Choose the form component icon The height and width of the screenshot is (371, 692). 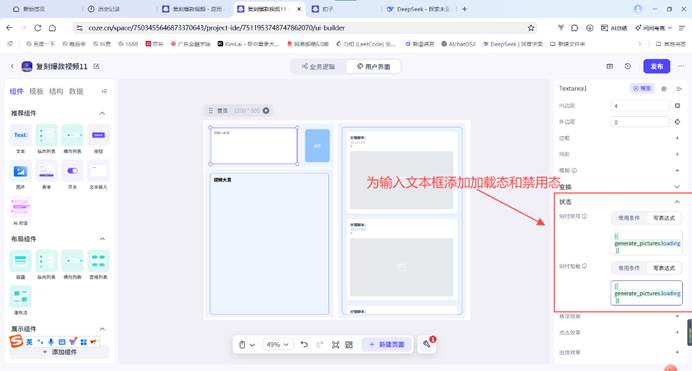click(x=46, y=171)
